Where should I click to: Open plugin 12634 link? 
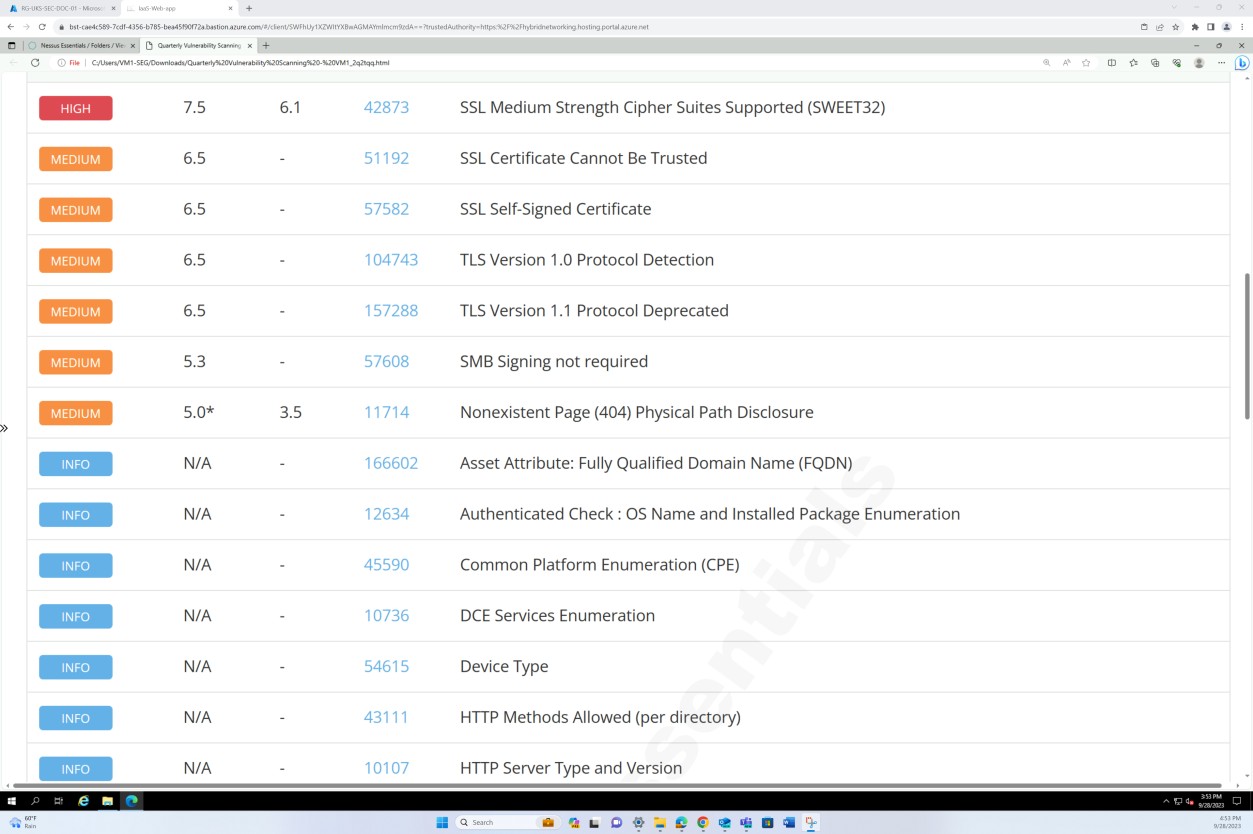tap(386, 514)
